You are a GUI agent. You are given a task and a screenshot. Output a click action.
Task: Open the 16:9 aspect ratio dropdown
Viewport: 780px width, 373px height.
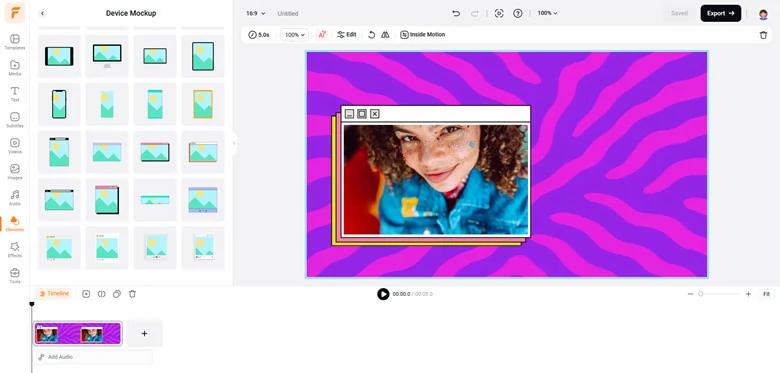click(x=256, y=13)
